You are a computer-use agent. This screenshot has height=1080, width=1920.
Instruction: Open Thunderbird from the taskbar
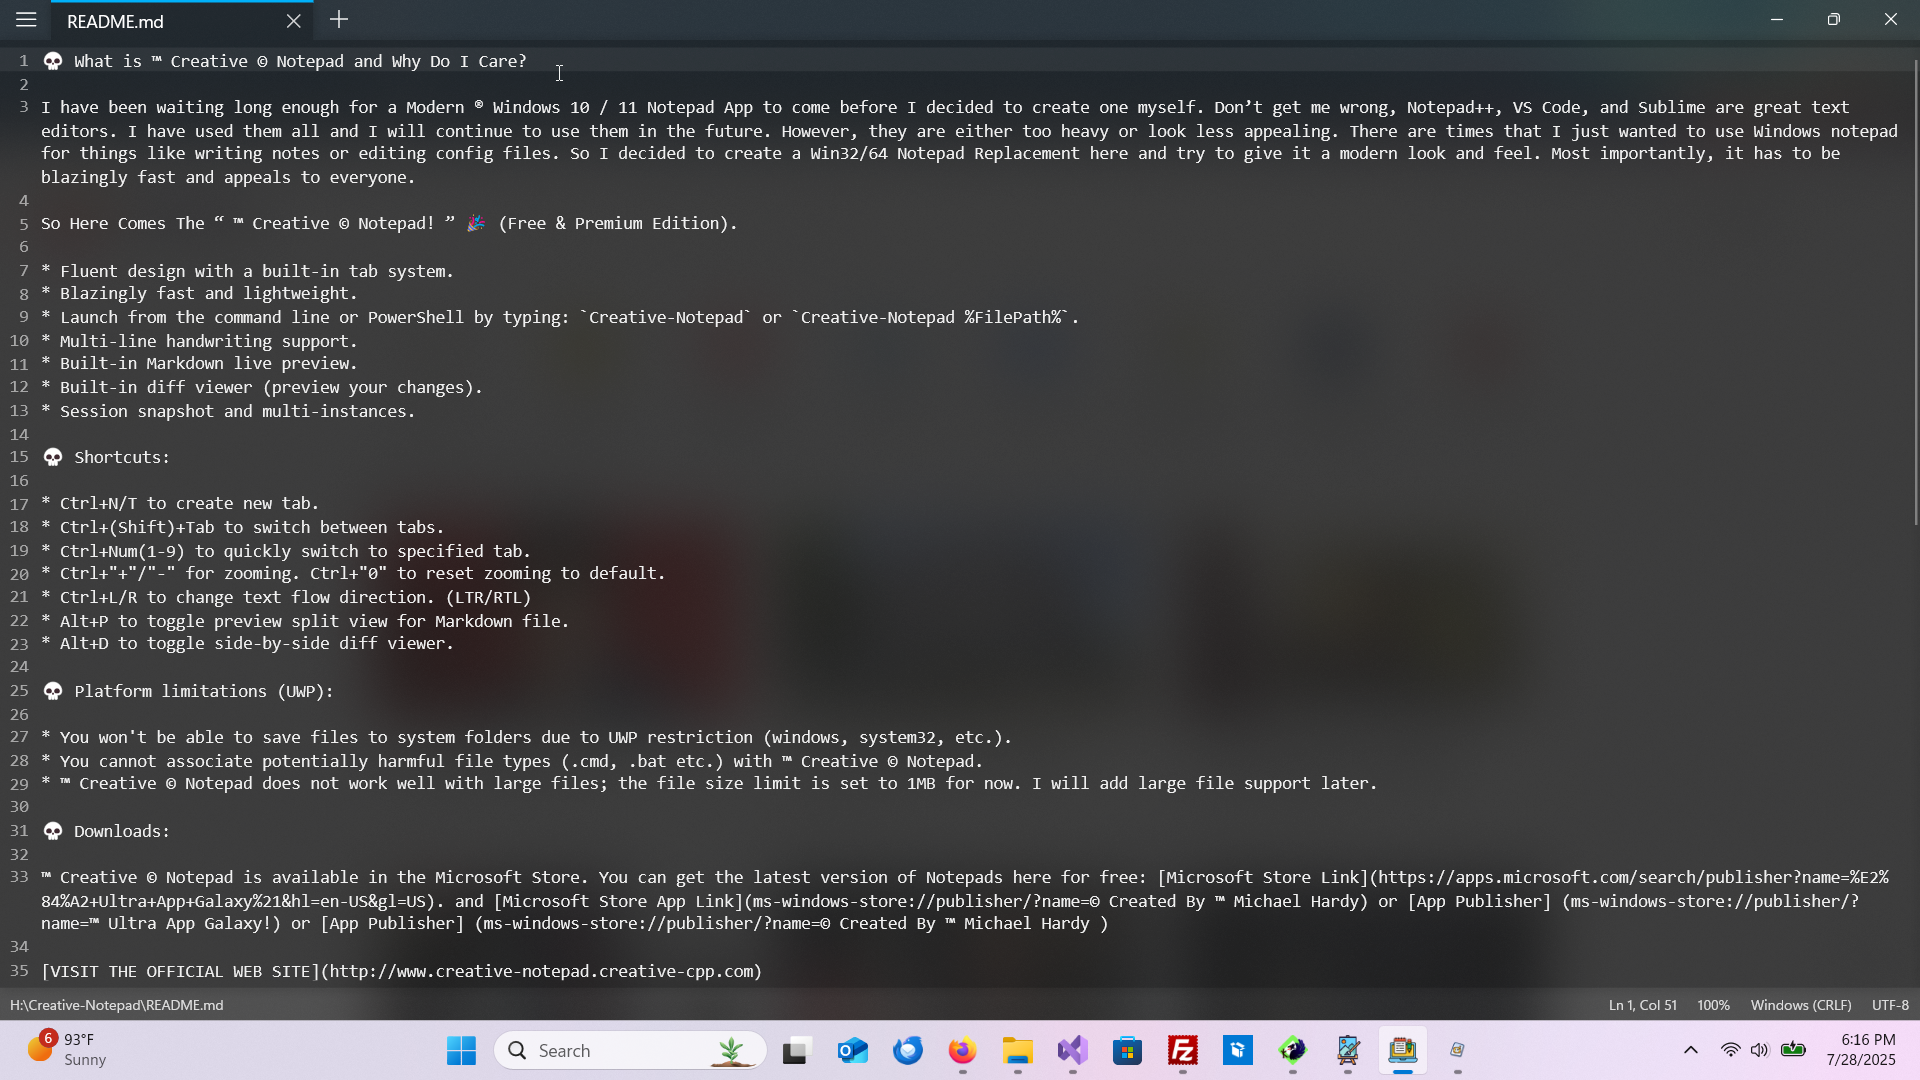pyautogui.click(x=908, y=1051)
